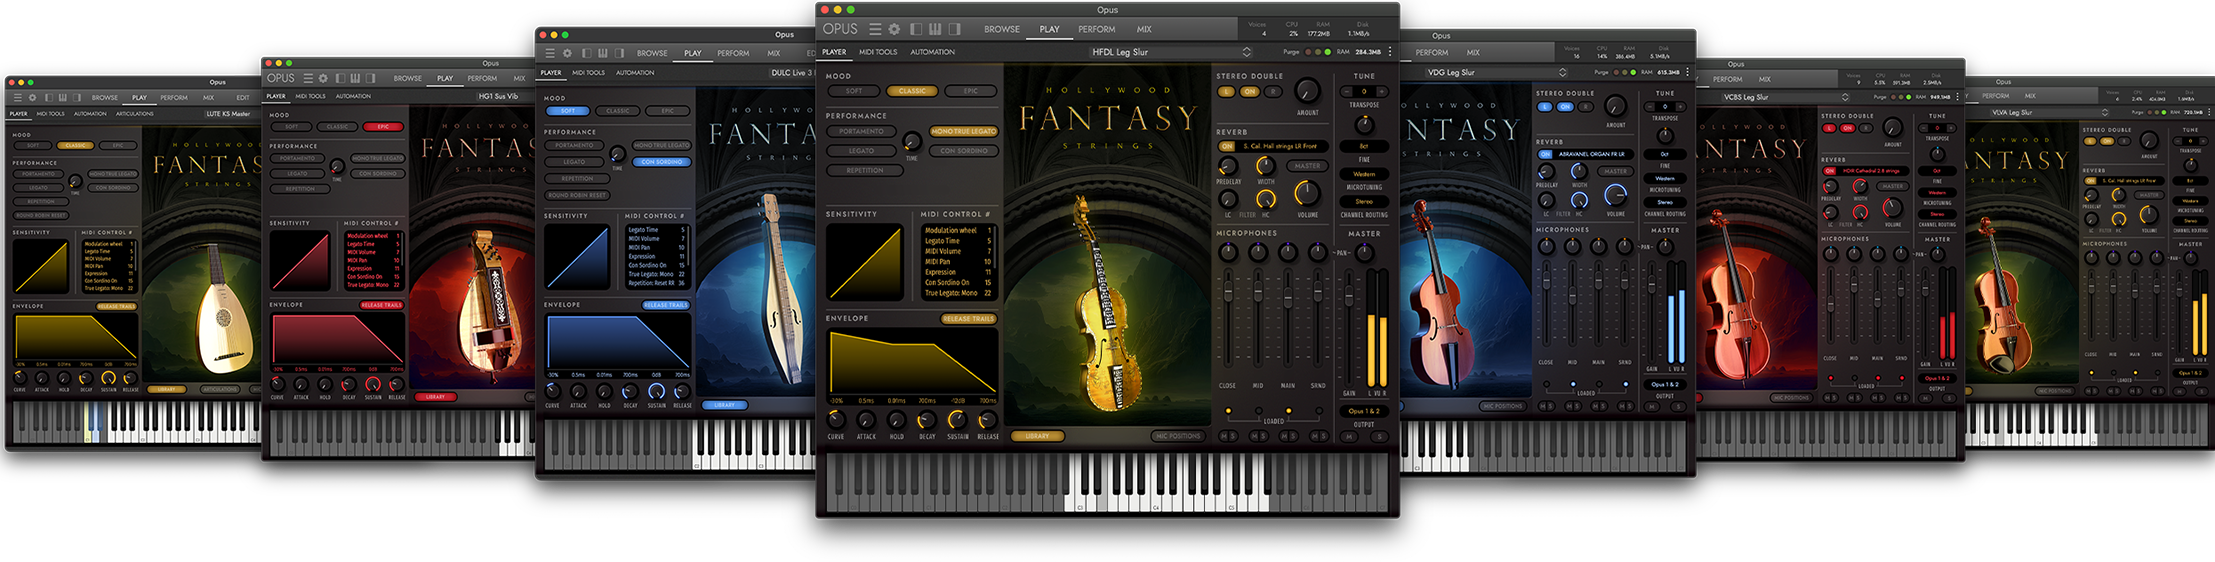The image size is (2215, 562).
Task: Click the envelope Curve knob in HFDL window
Action: (x=836, y=420)
